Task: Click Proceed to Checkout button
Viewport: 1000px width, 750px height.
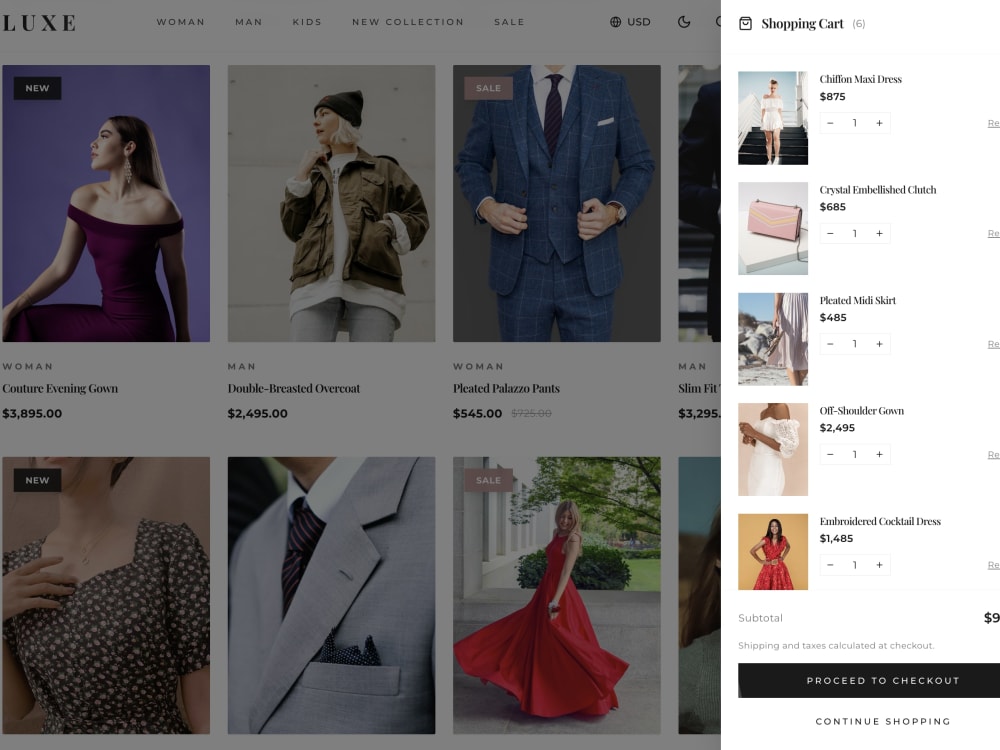Action: tap(869, 680)
